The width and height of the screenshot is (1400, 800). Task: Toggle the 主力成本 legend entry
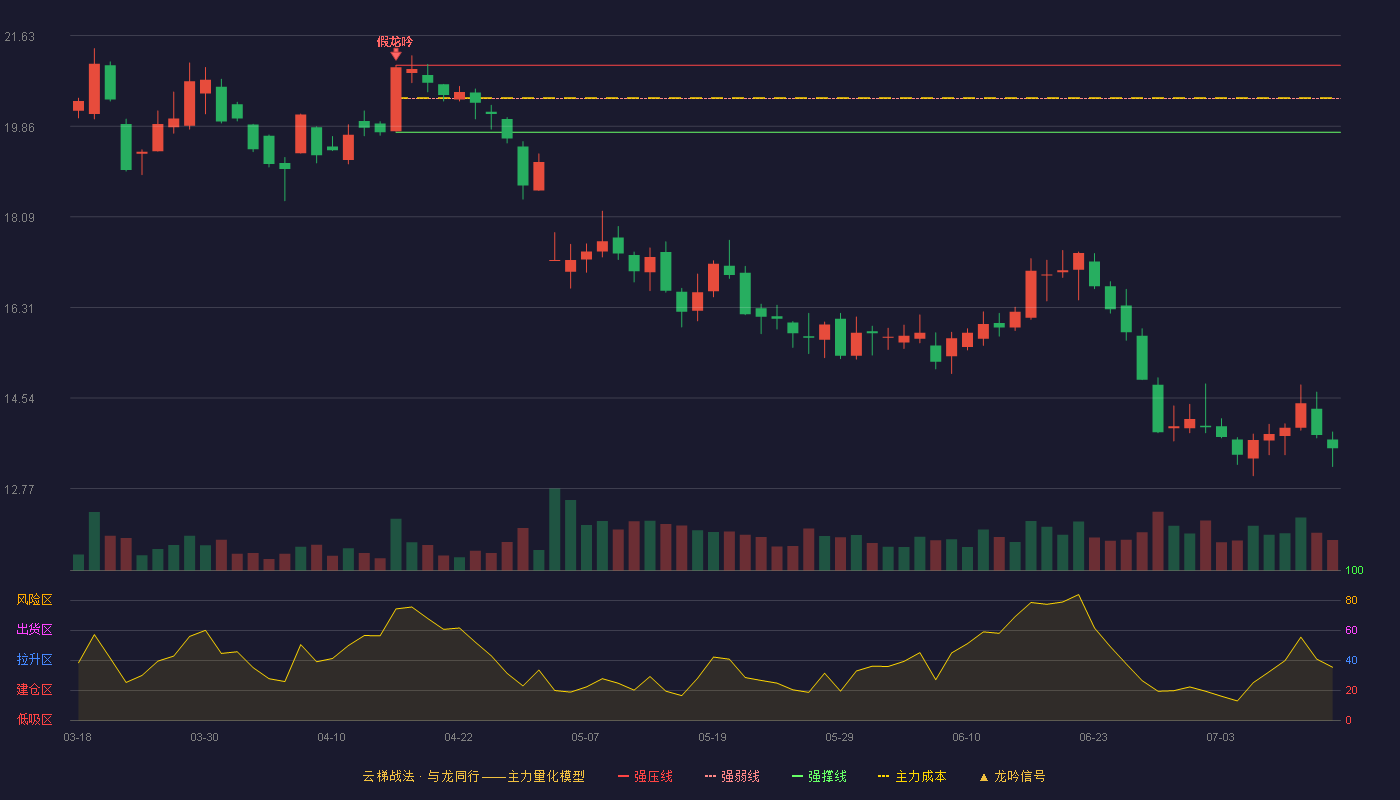[911, 776]
